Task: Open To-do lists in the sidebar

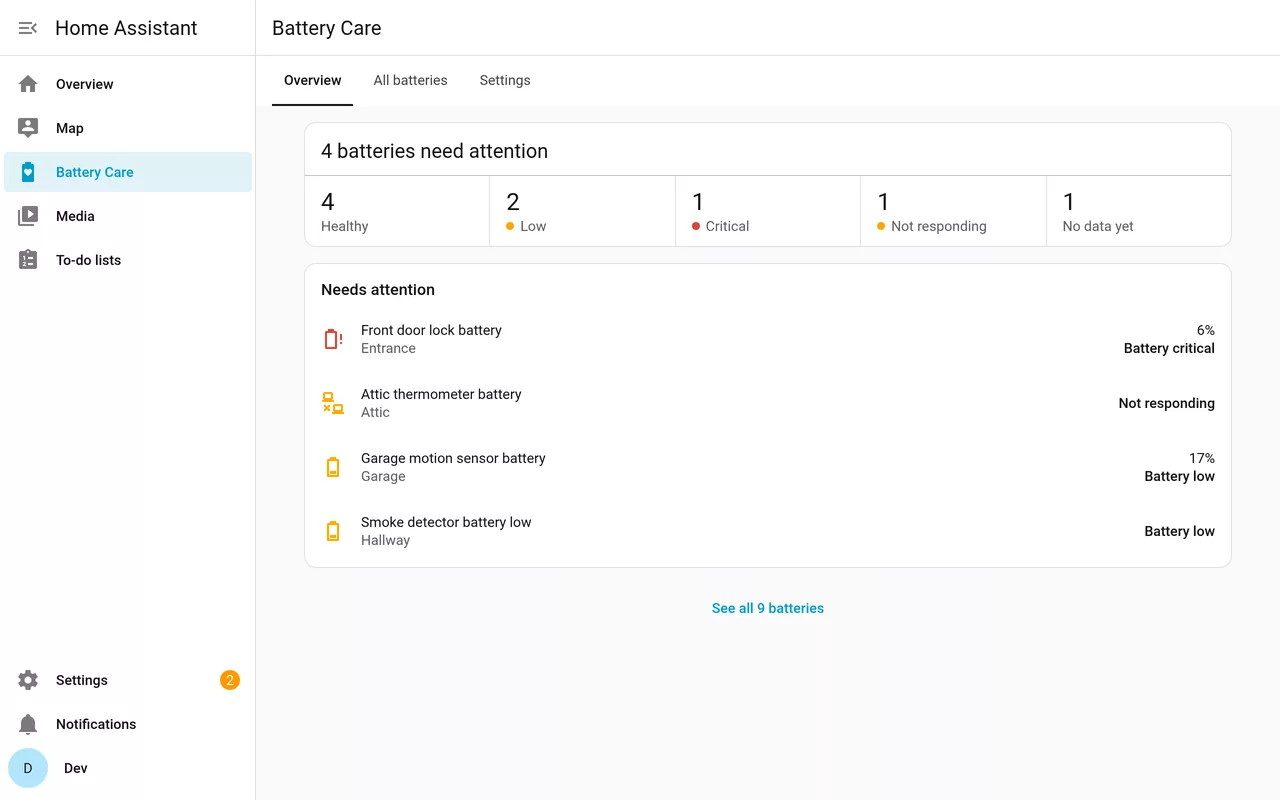Action: 128,260
